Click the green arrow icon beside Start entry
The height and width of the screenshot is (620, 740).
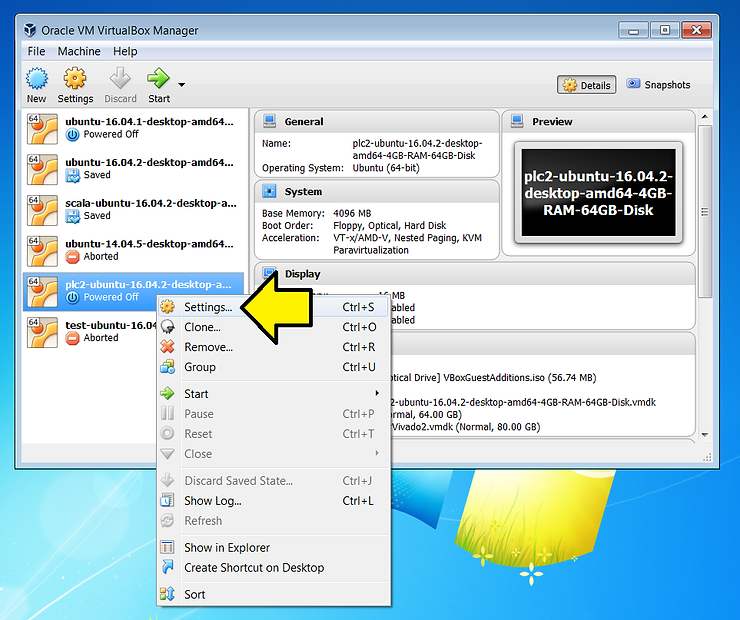167,393
